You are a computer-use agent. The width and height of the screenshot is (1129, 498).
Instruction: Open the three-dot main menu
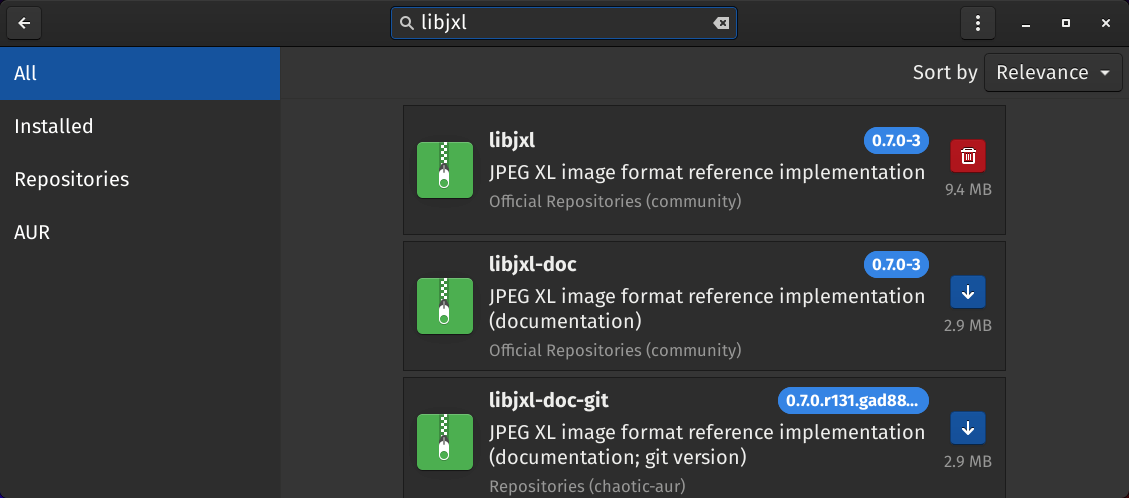pyautogui.click(x=977, y=23)
